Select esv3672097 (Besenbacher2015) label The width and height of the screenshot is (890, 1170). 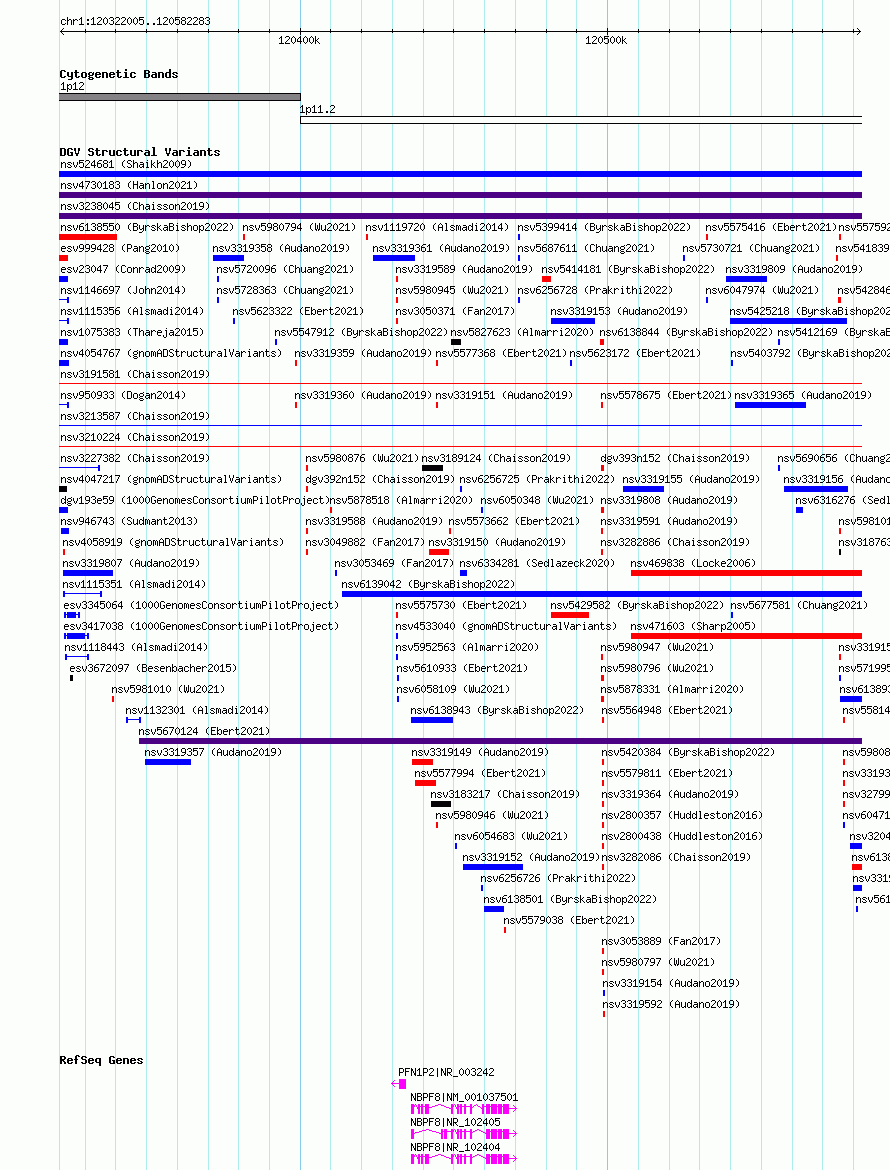pyautogui.click(x=153, y=668)
